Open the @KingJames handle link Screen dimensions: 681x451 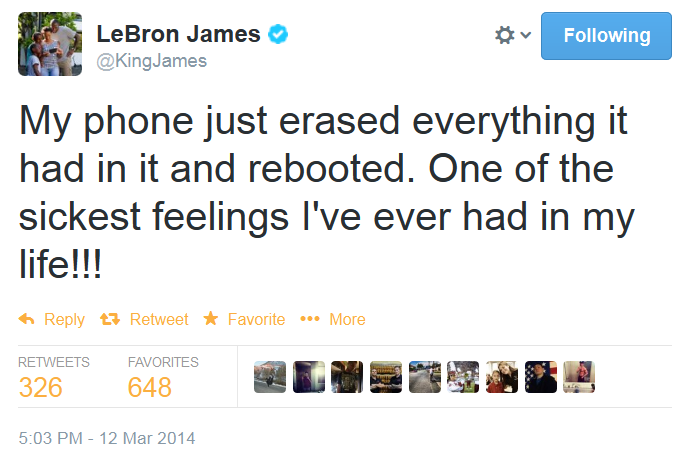coord(152,61)
